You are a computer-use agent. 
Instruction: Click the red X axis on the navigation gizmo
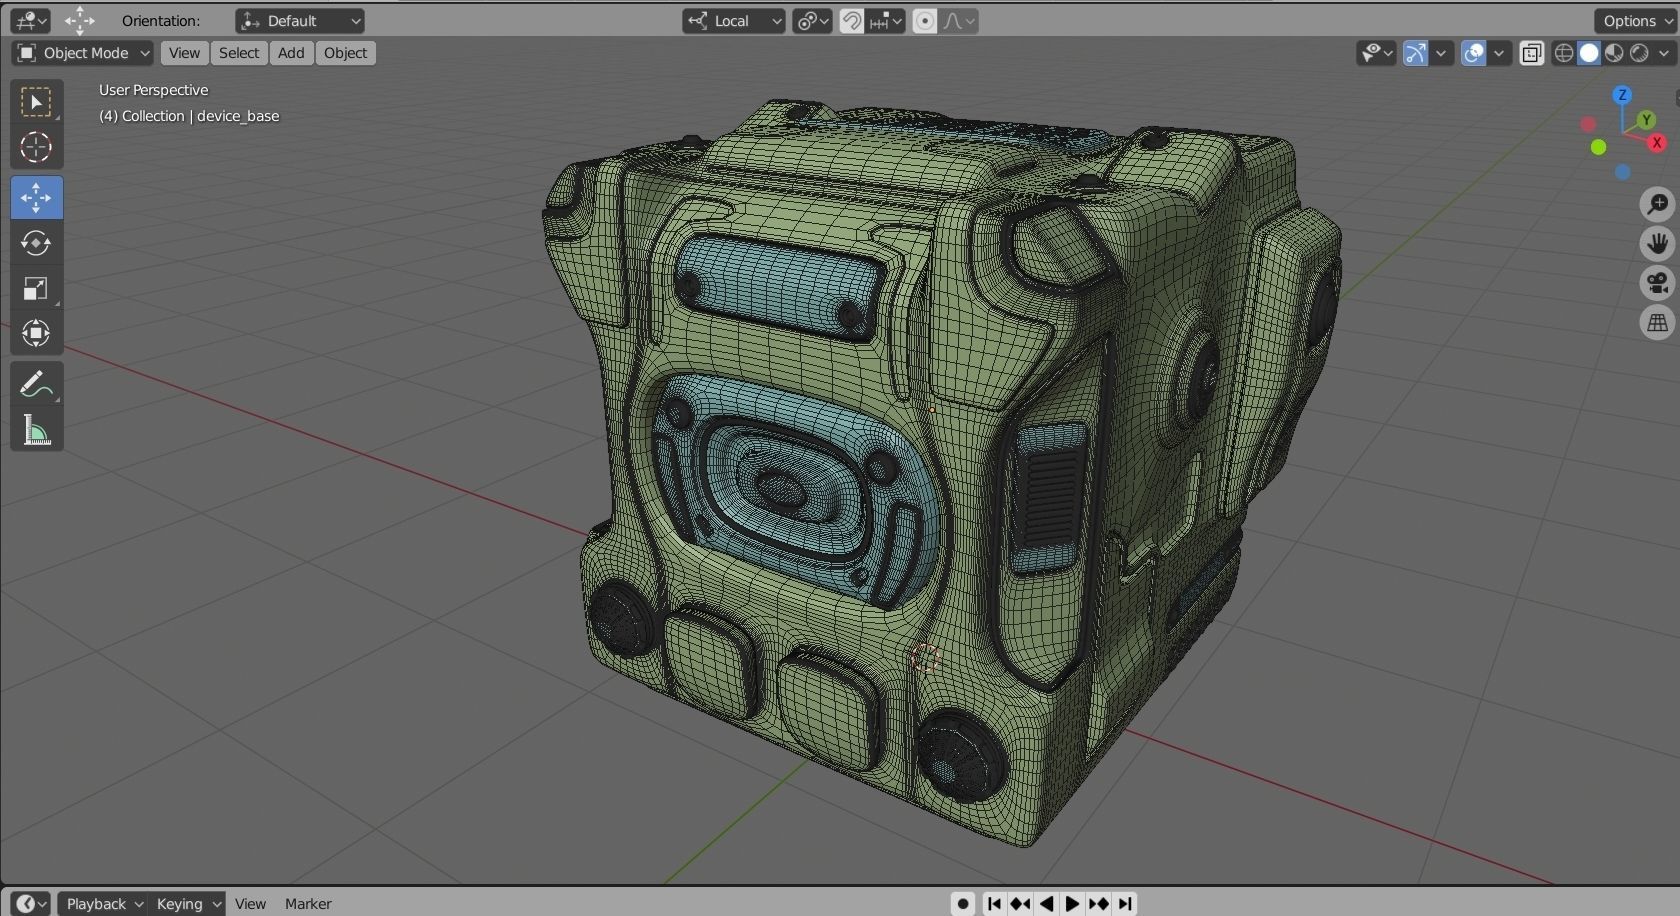pos(1657,143)
